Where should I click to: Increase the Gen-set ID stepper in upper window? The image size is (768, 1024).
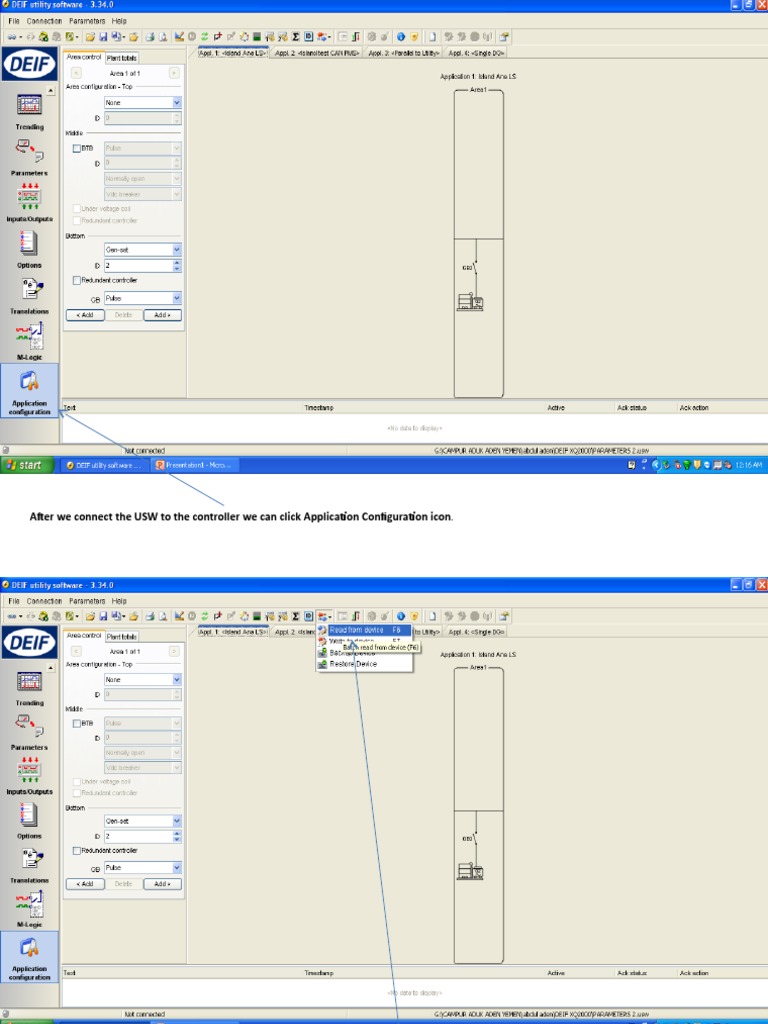(x=177, y=263)
